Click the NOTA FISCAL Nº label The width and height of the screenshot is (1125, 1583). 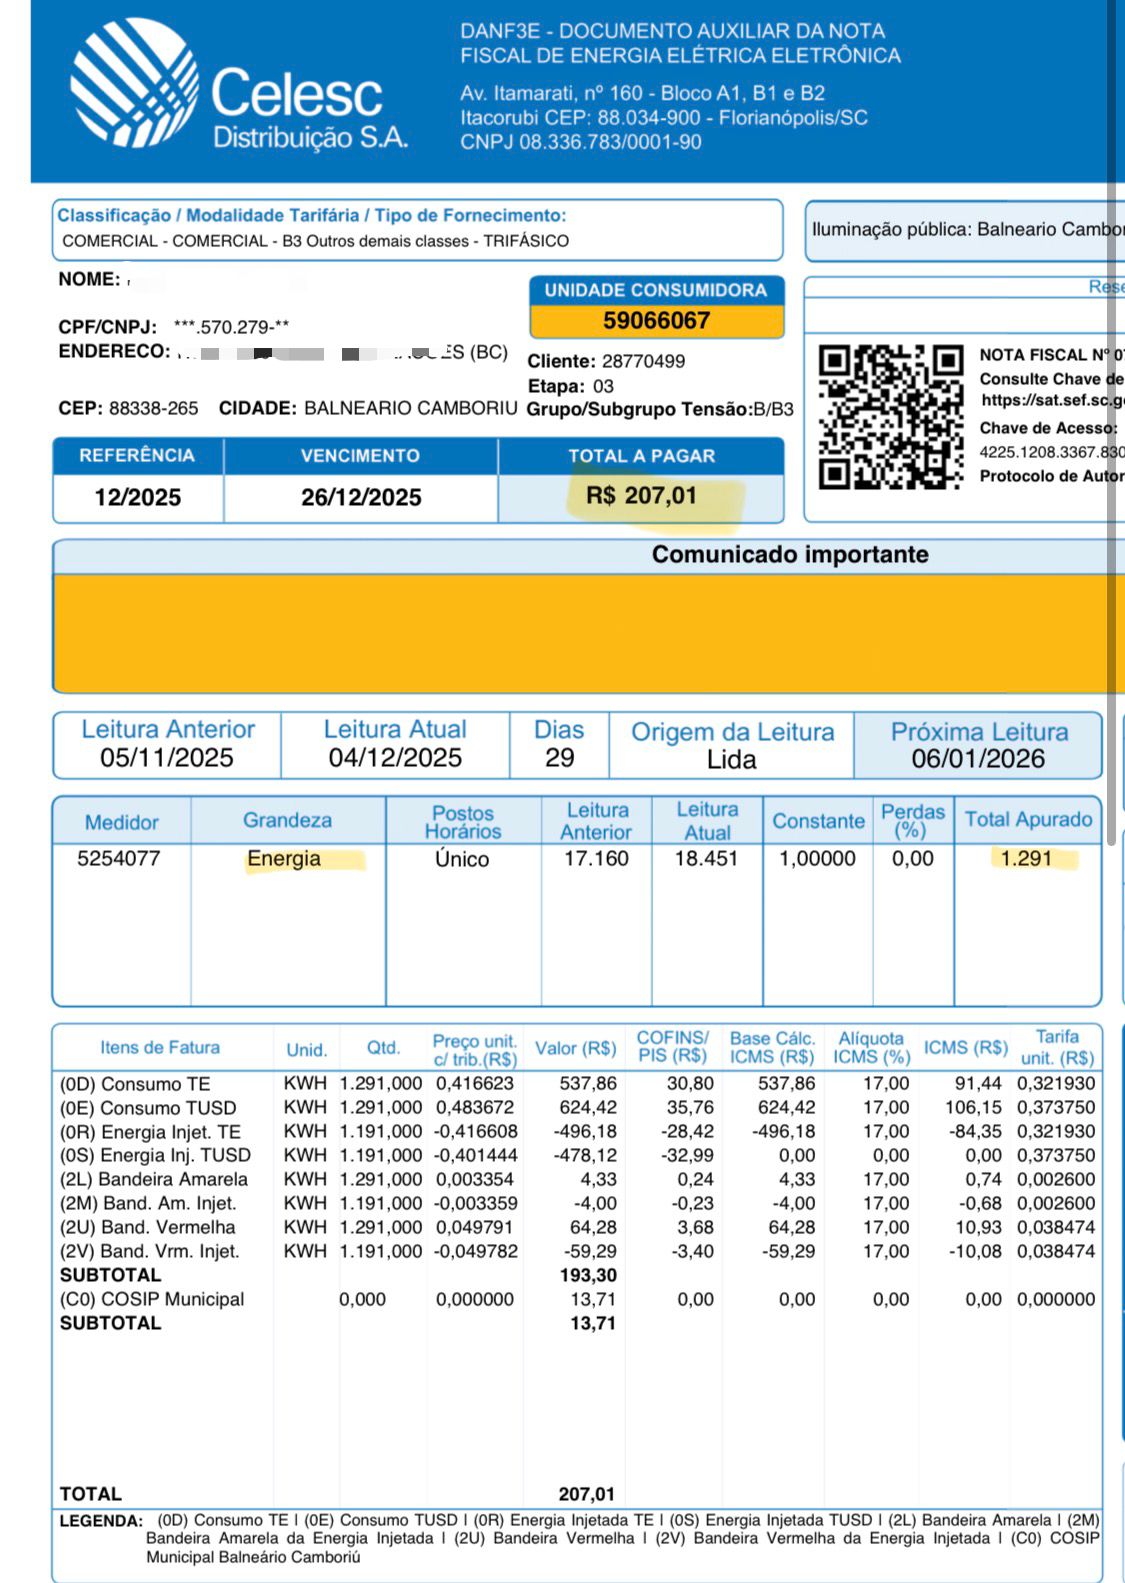pos(1045,355)
